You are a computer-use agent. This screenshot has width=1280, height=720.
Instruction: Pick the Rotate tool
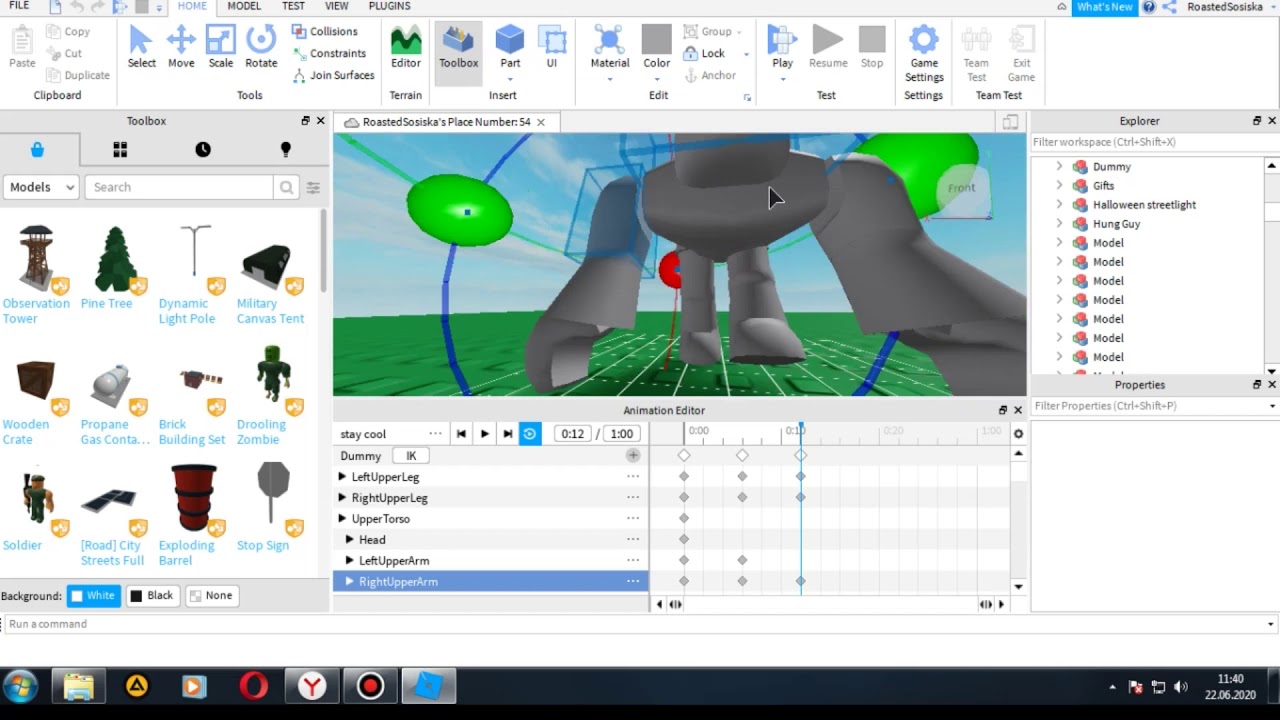click(261, 48)
